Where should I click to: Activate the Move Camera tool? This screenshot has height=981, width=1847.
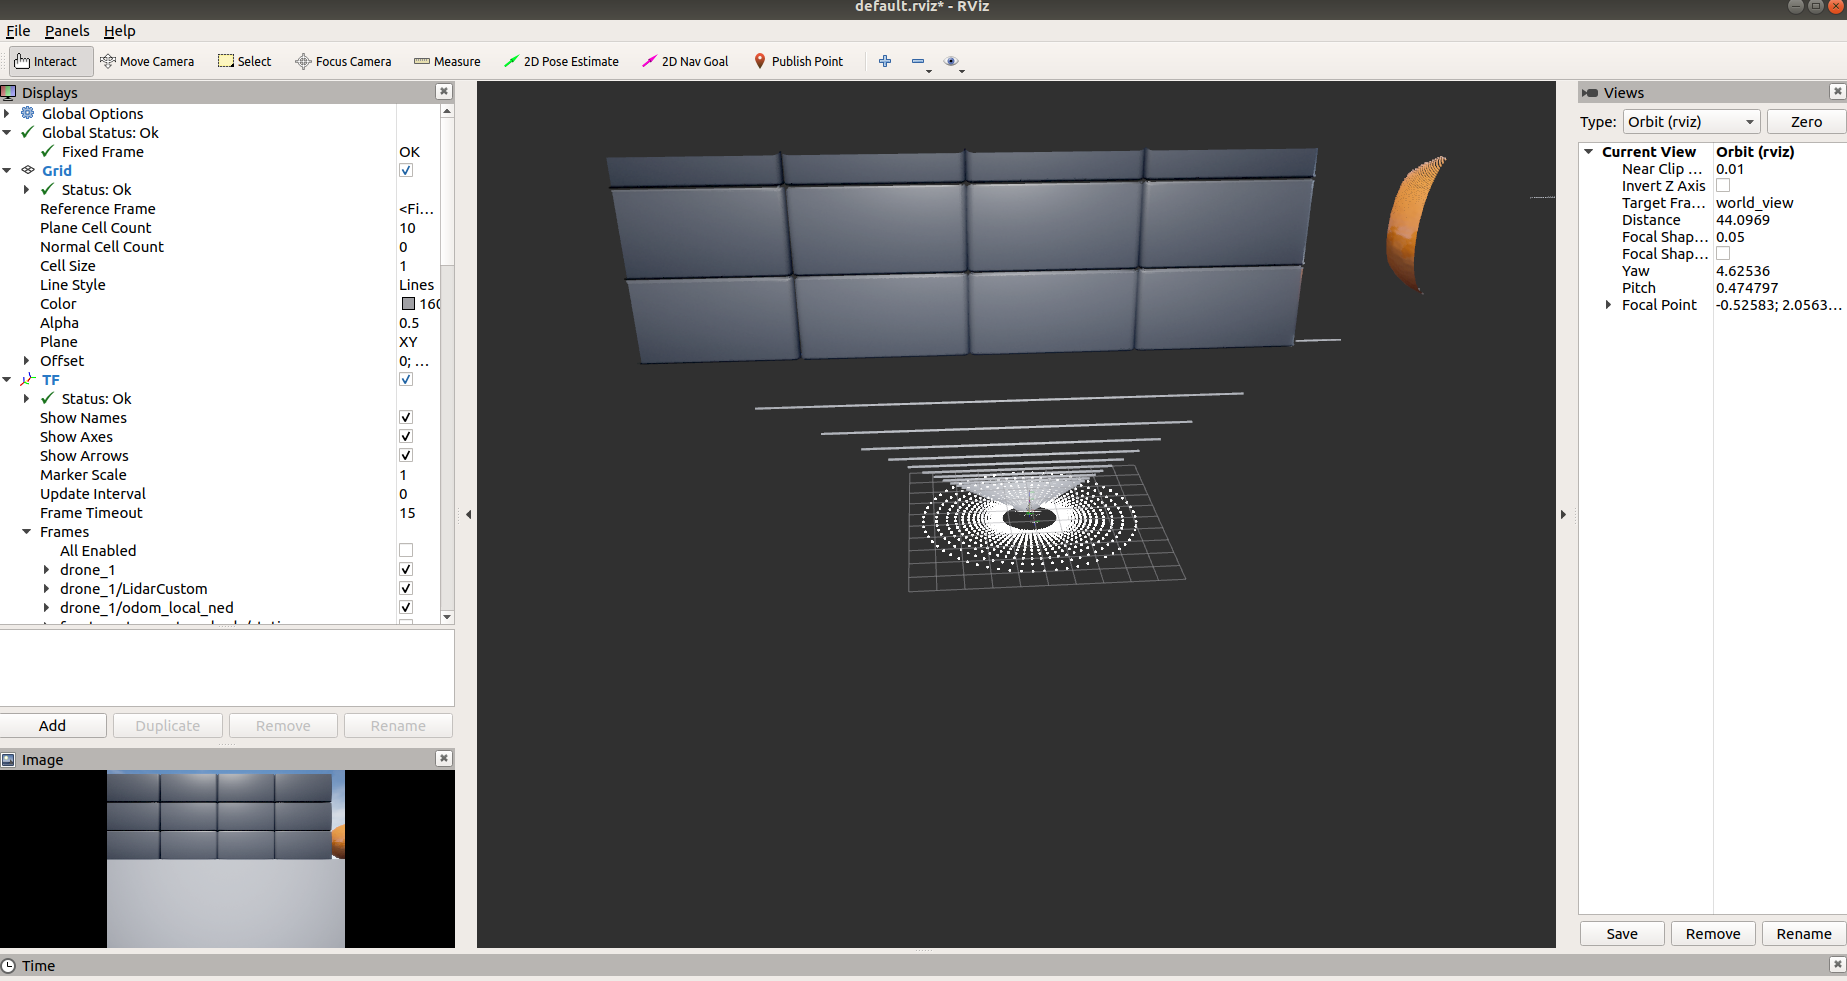pyautogui.click(x=147, y=61)
